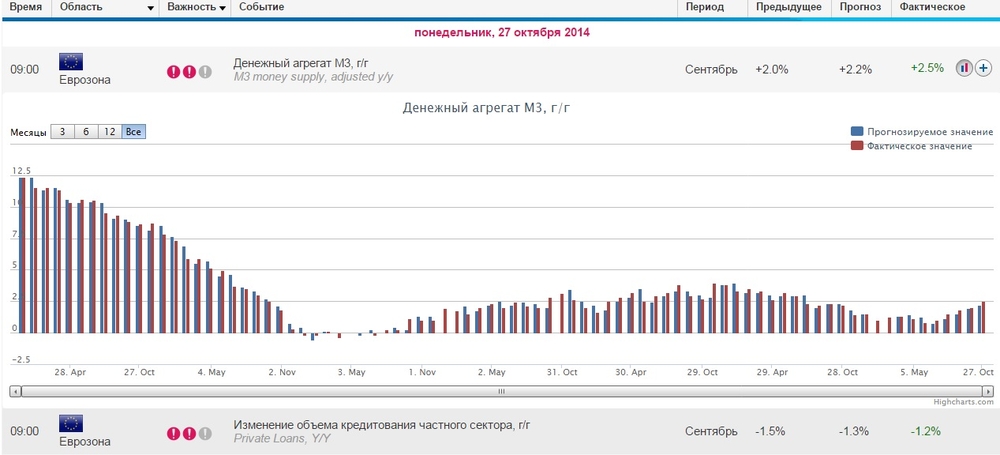Click Eurozone flag in the M3 money supply row
Viewport: 1000px width, 455px height.
(x=71, y=62)
